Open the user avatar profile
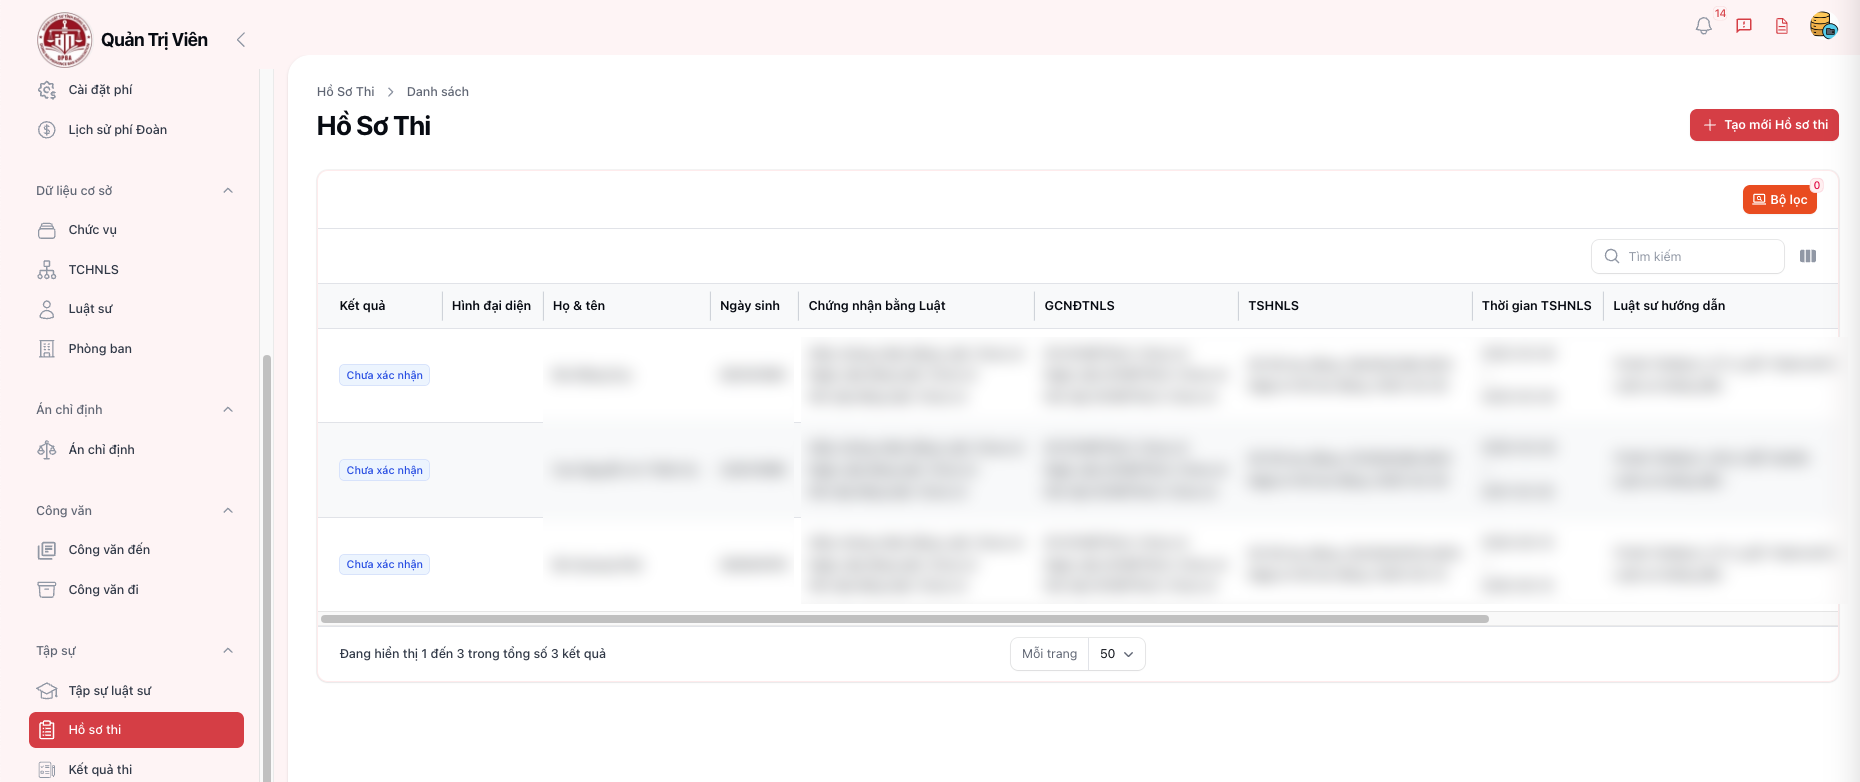The height and width of the screenshot is (782, 1860). pyautogui.click(x=1822, y=26)
